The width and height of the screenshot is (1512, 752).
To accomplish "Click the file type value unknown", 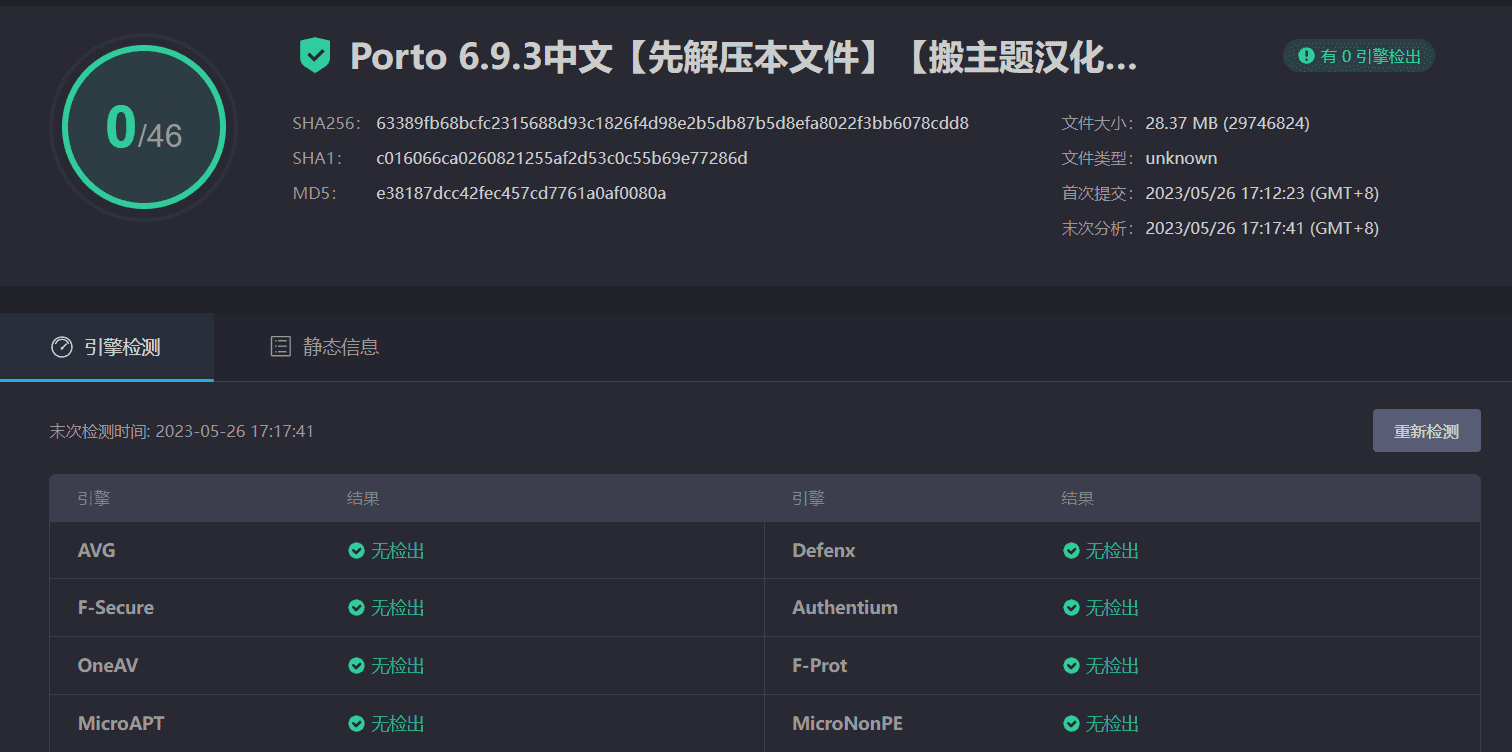I will 1181,158.
